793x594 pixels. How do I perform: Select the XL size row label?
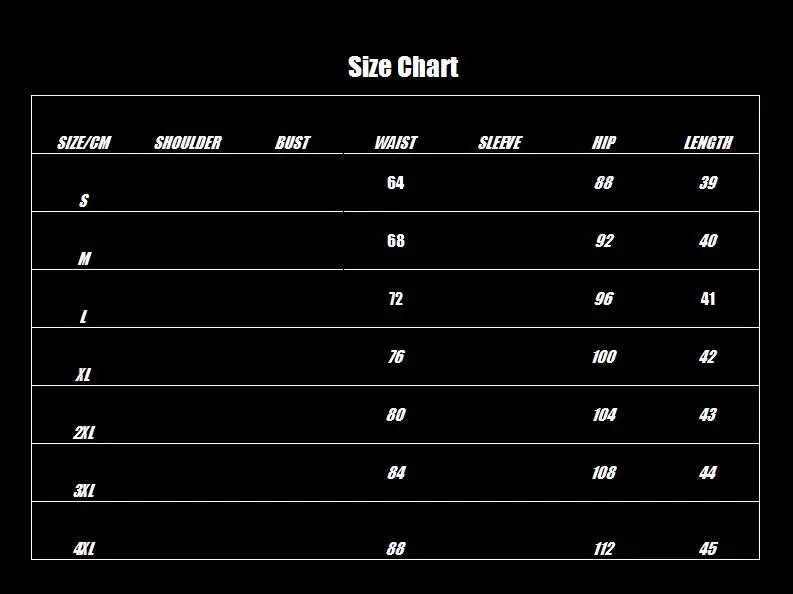tap(84, 375)
